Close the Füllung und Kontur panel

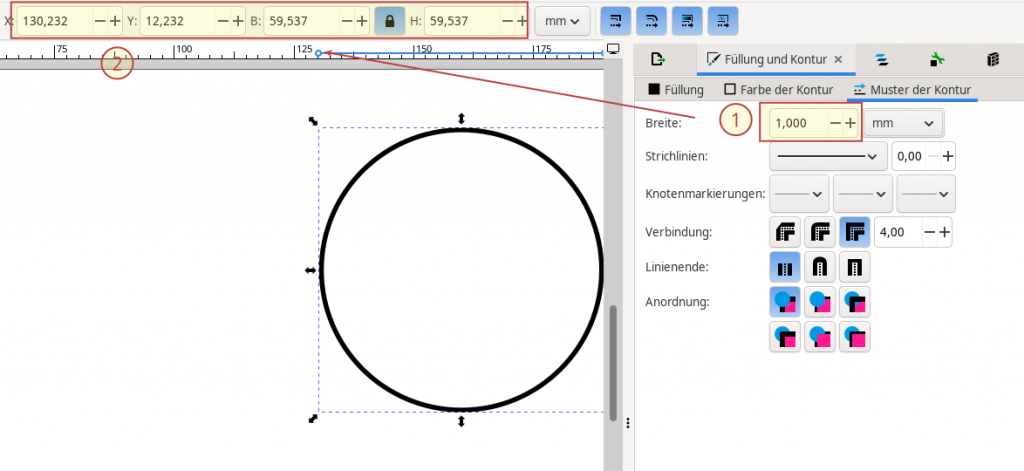[x=838, y=60]
